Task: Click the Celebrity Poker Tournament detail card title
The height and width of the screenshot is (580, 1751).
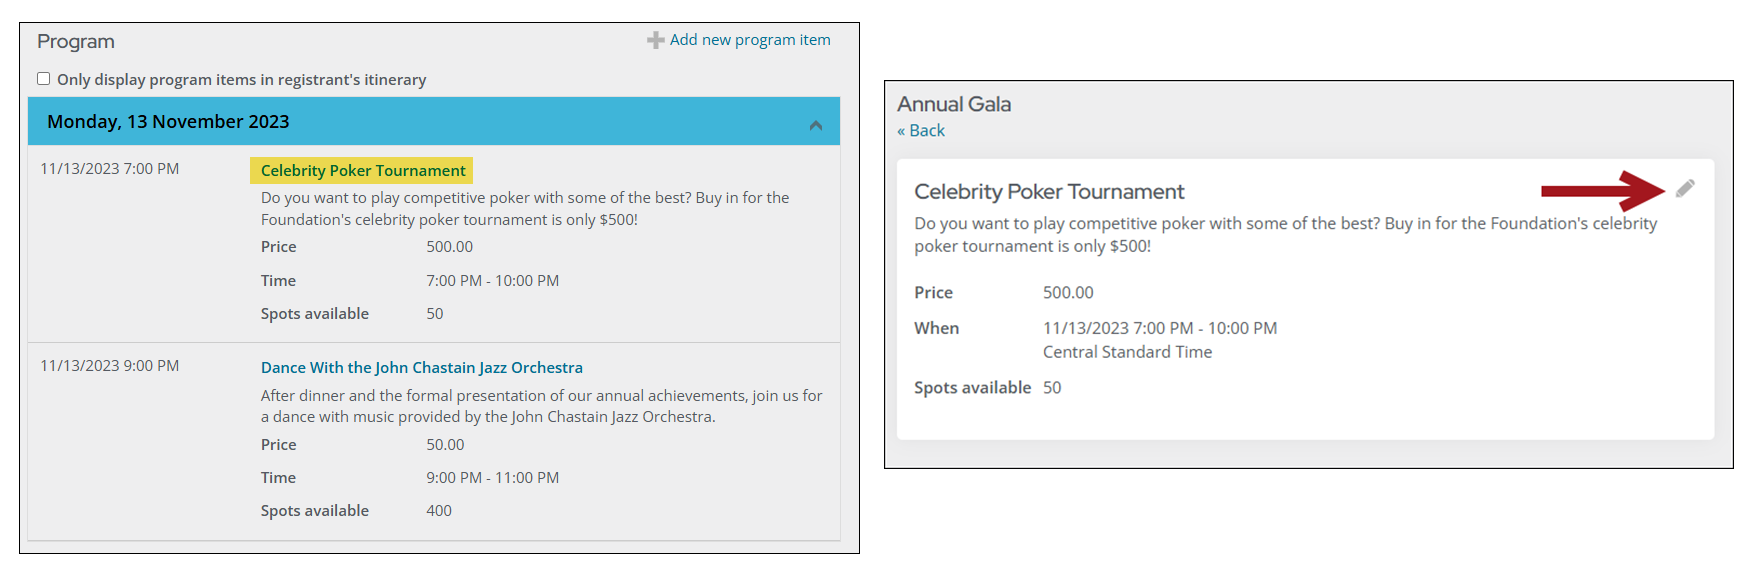Action: point(1049,192)
